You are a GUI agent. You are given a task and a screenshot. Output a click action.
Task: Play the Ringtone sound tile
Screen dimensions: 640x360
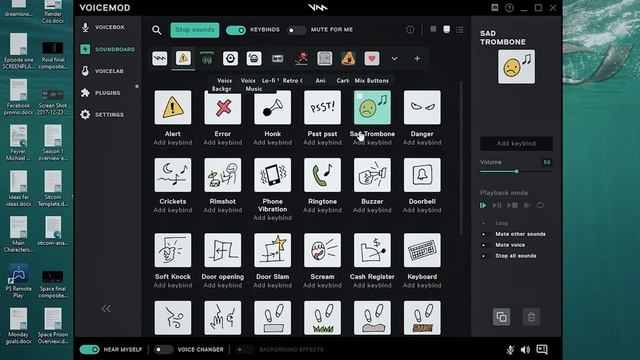coord(322,175)
